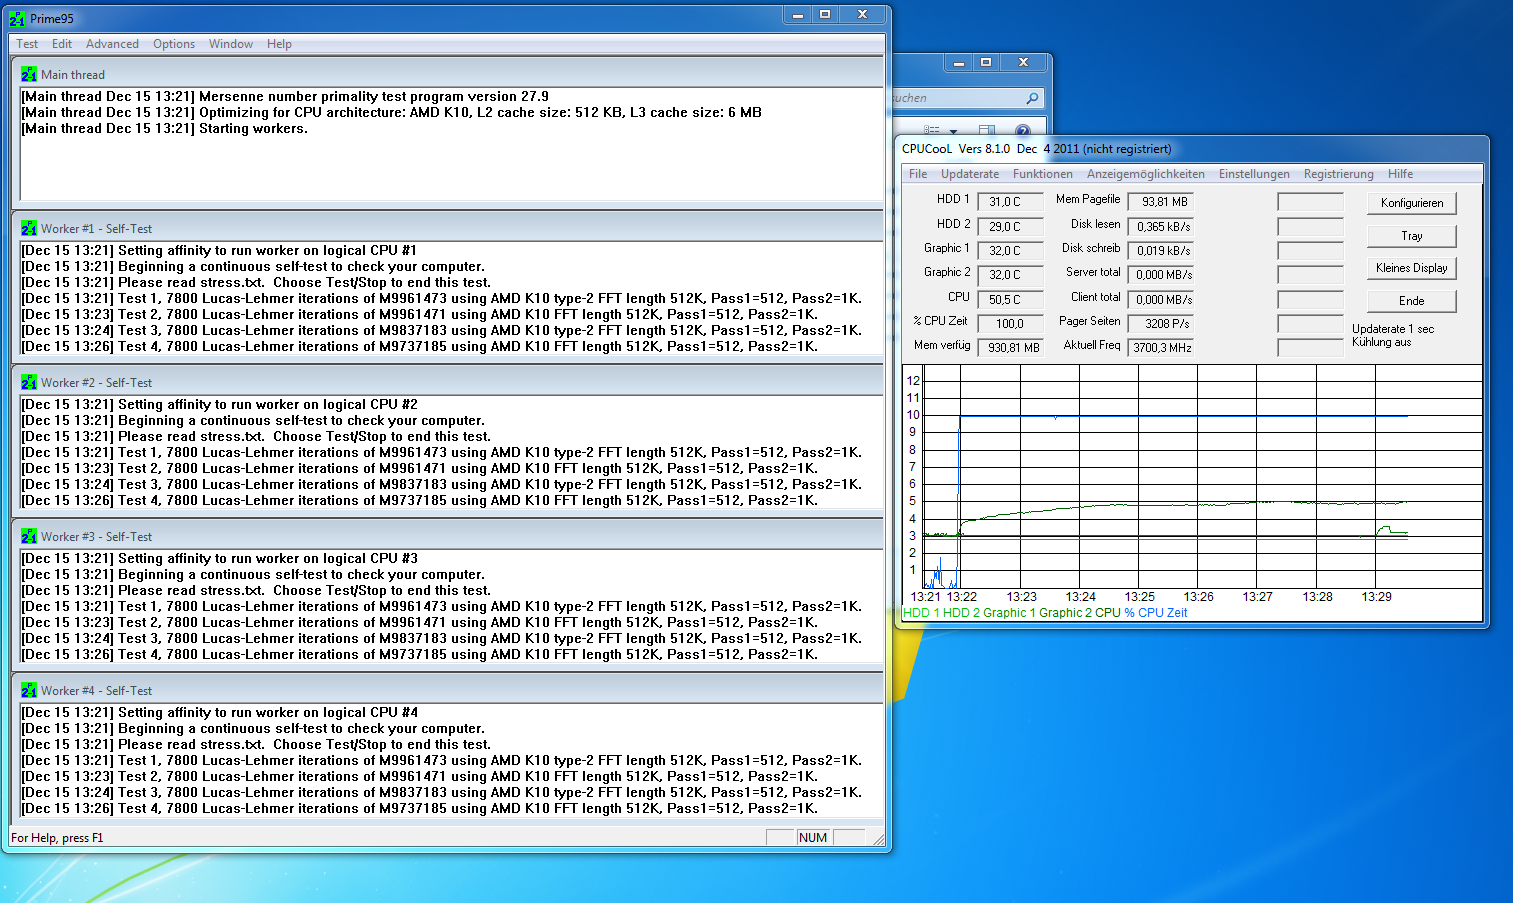Toggle the preview pane icon in Explorer window
Viewport: 1513px width, 903px height.
(x=987, y=130)
